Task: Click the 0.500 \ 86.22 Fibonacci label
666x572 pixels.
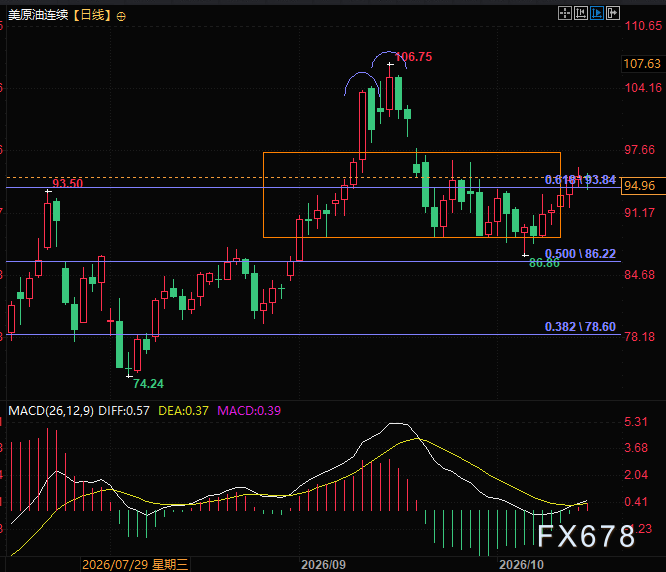Action: 580,254
